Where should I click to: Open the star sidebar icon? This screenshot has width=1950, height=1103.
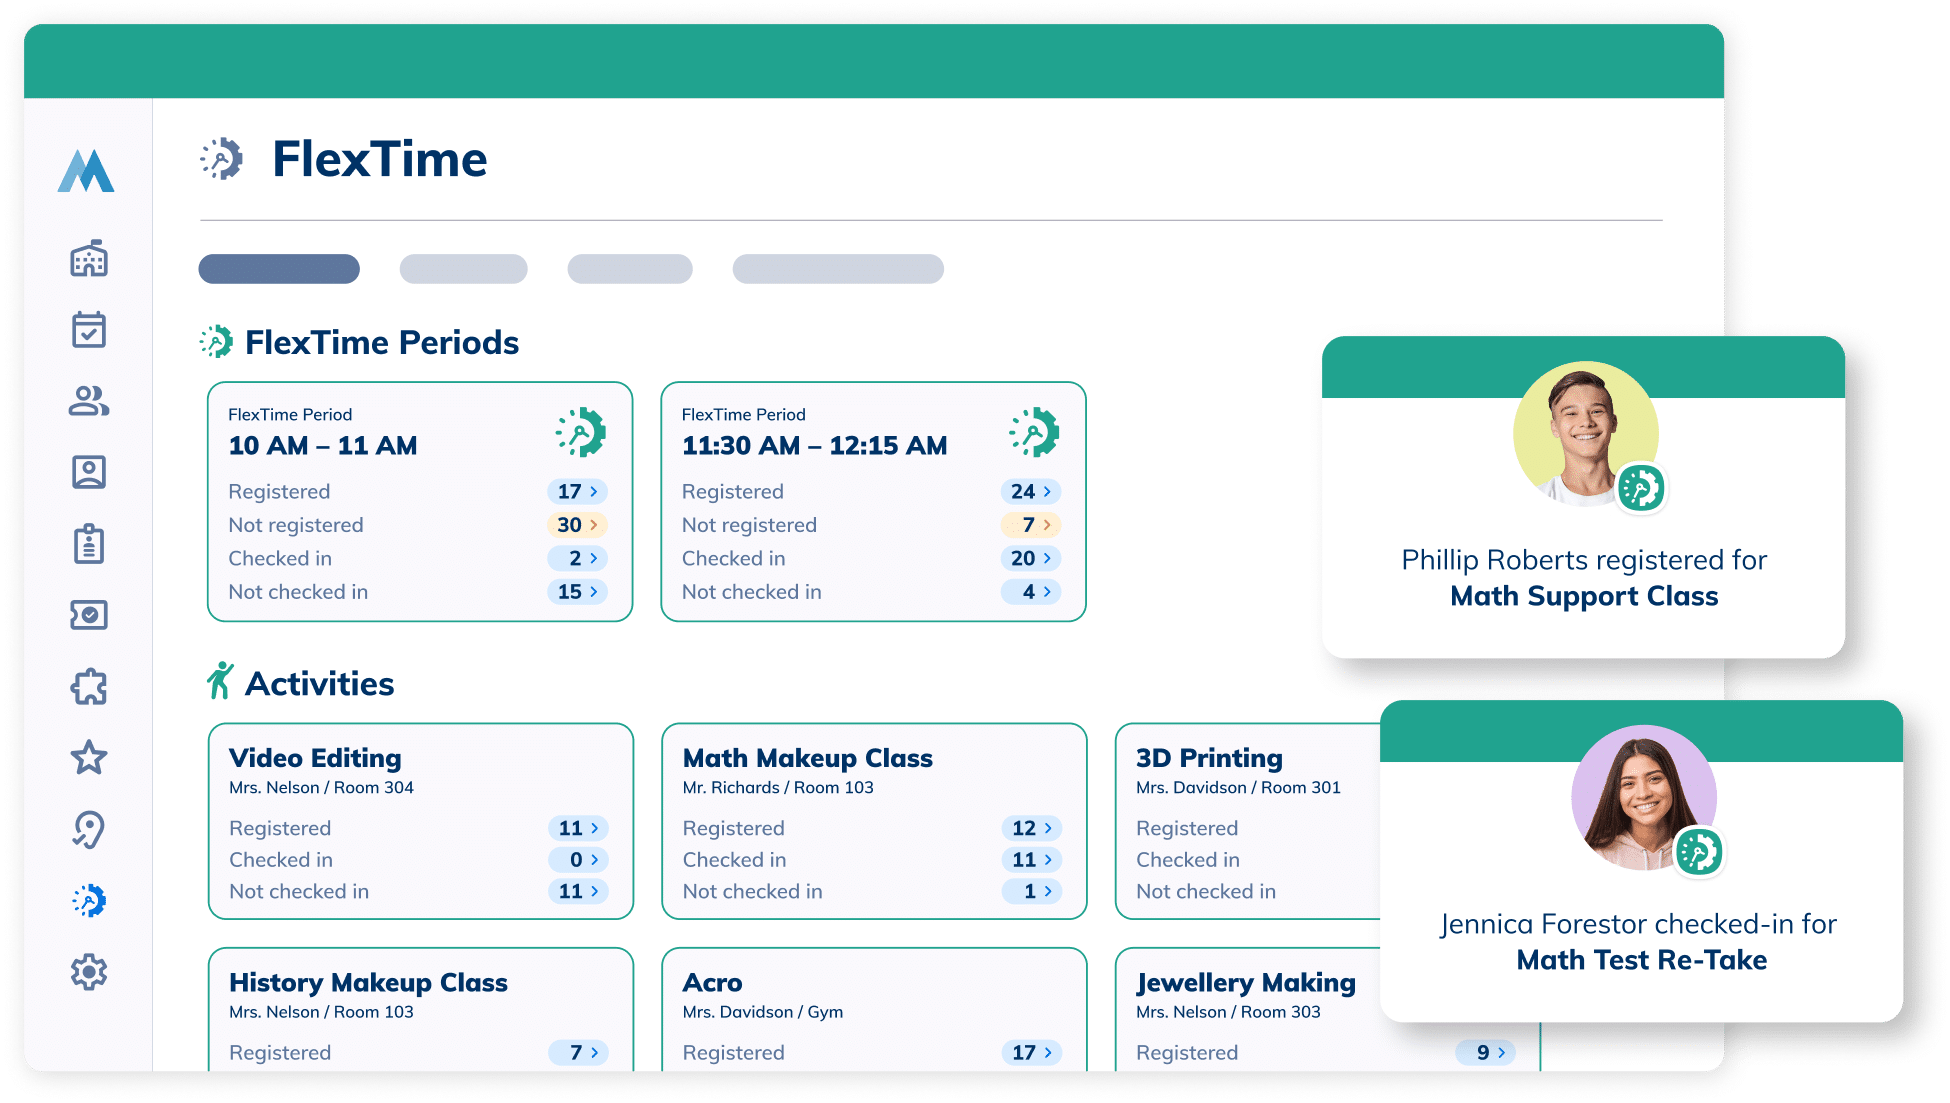click(89, 757)
